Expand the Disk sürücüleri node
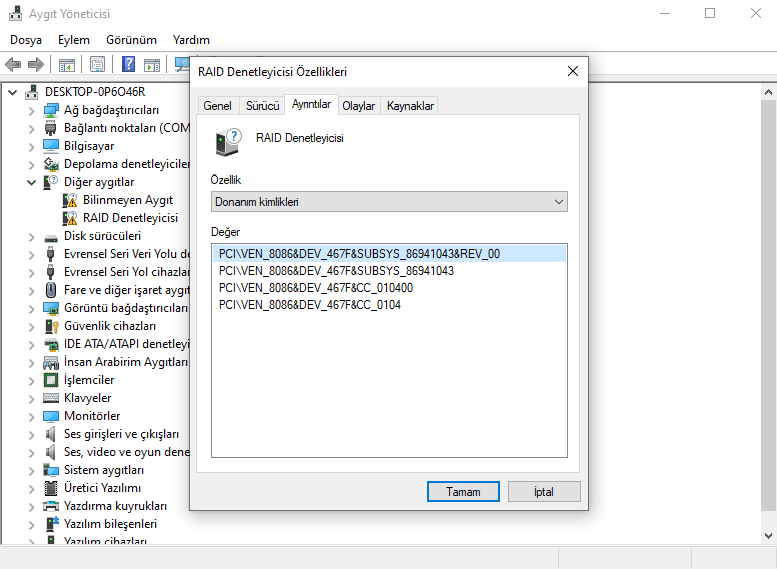 click(x=31, y=236)
